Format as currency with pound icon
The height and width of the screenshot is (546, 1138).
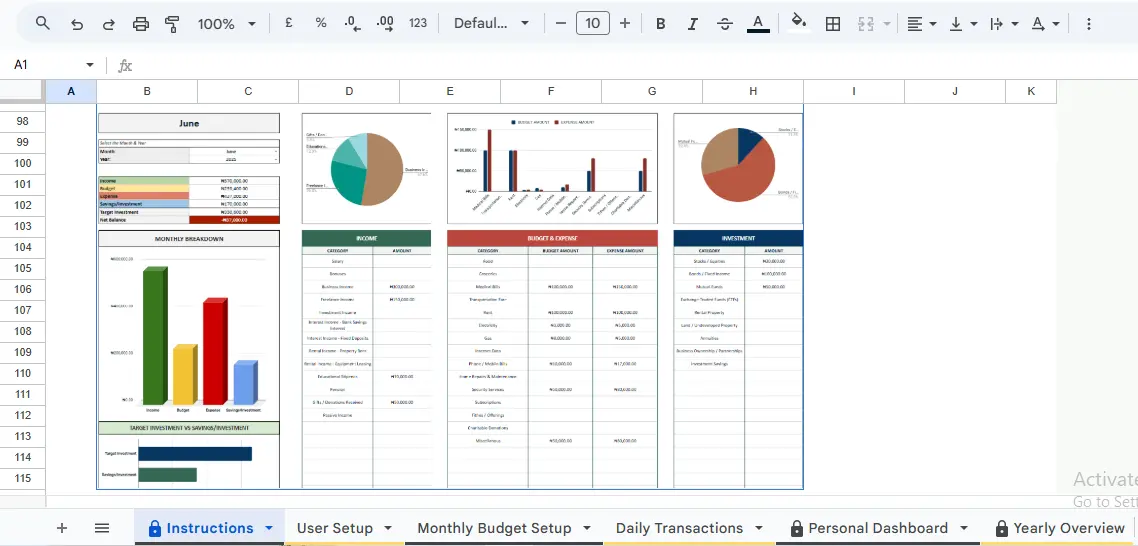point(289,23)
